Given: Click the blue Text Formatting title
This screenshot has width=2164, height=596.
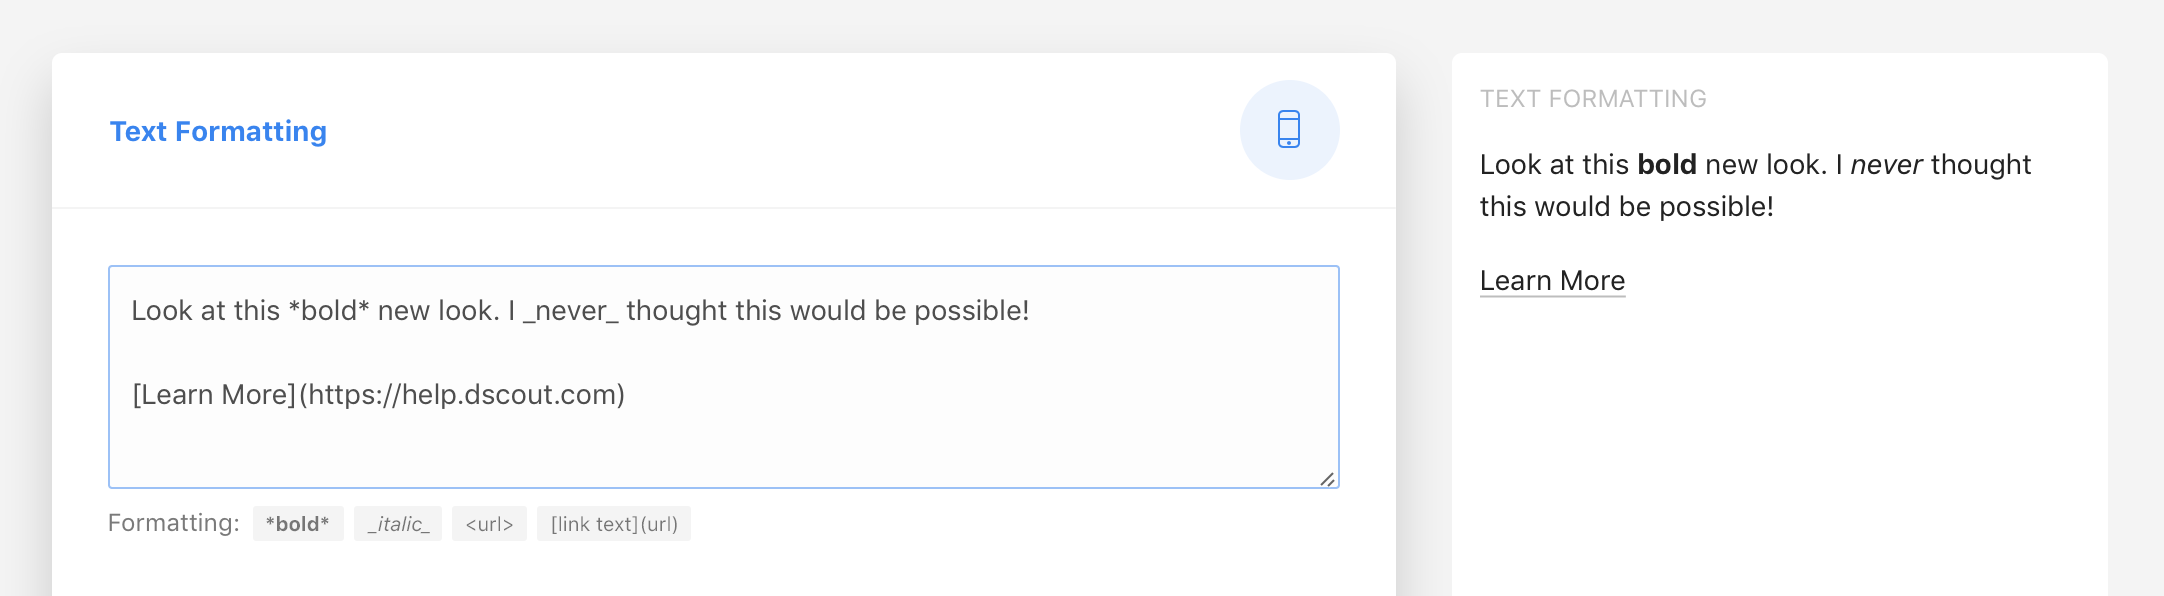Looking at the screenshot, I should (x=218, y=131).
